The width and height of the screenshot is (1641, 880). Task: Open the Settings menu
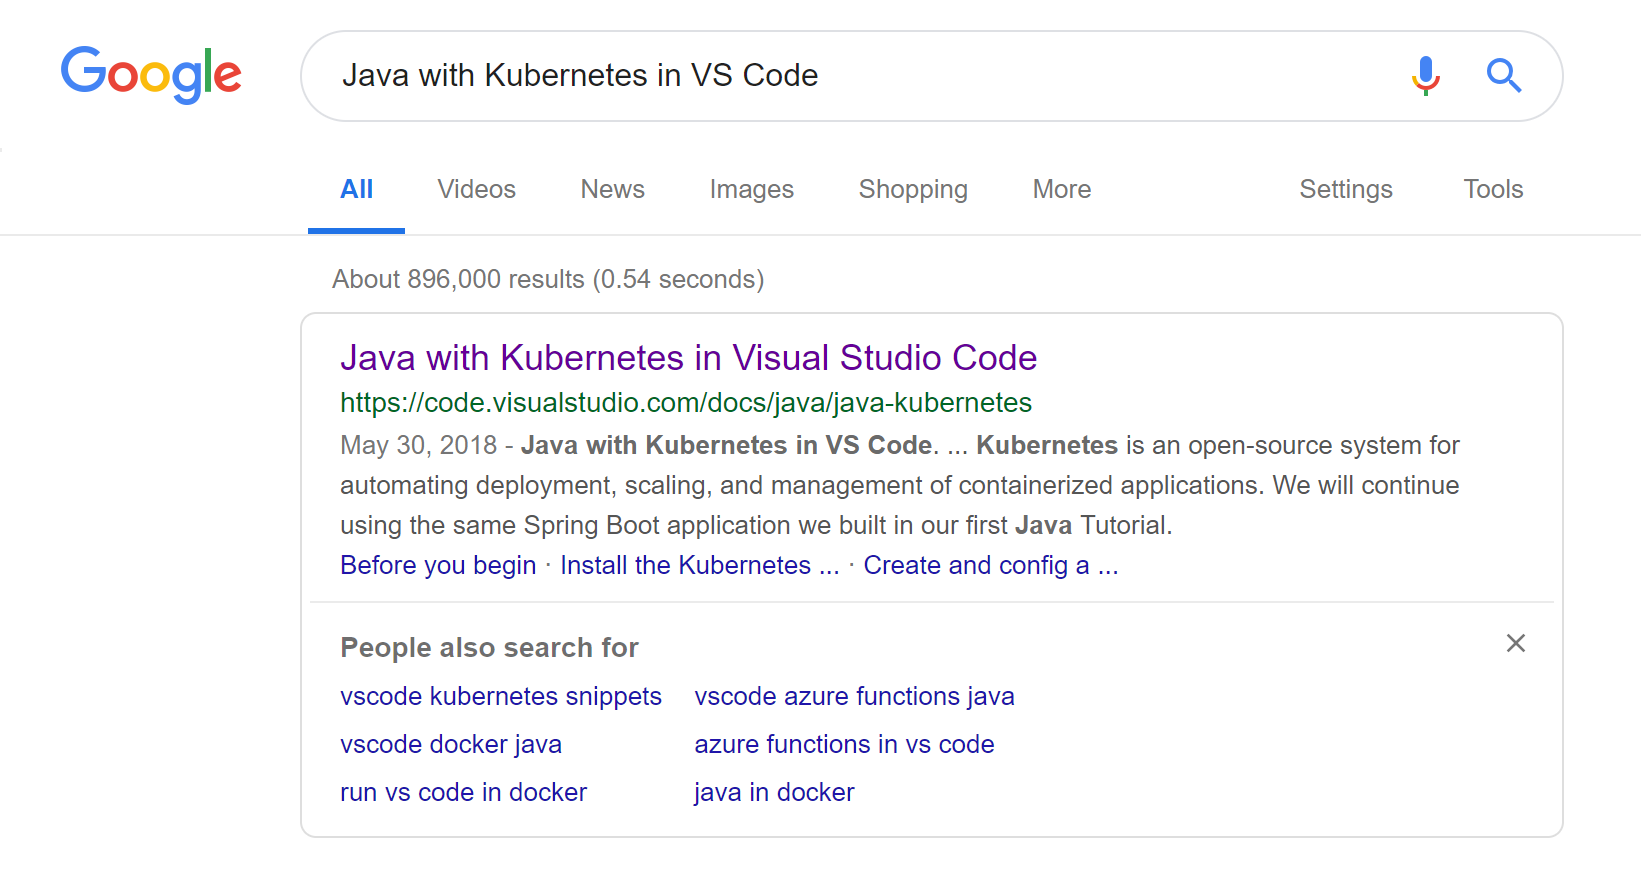1345,189
